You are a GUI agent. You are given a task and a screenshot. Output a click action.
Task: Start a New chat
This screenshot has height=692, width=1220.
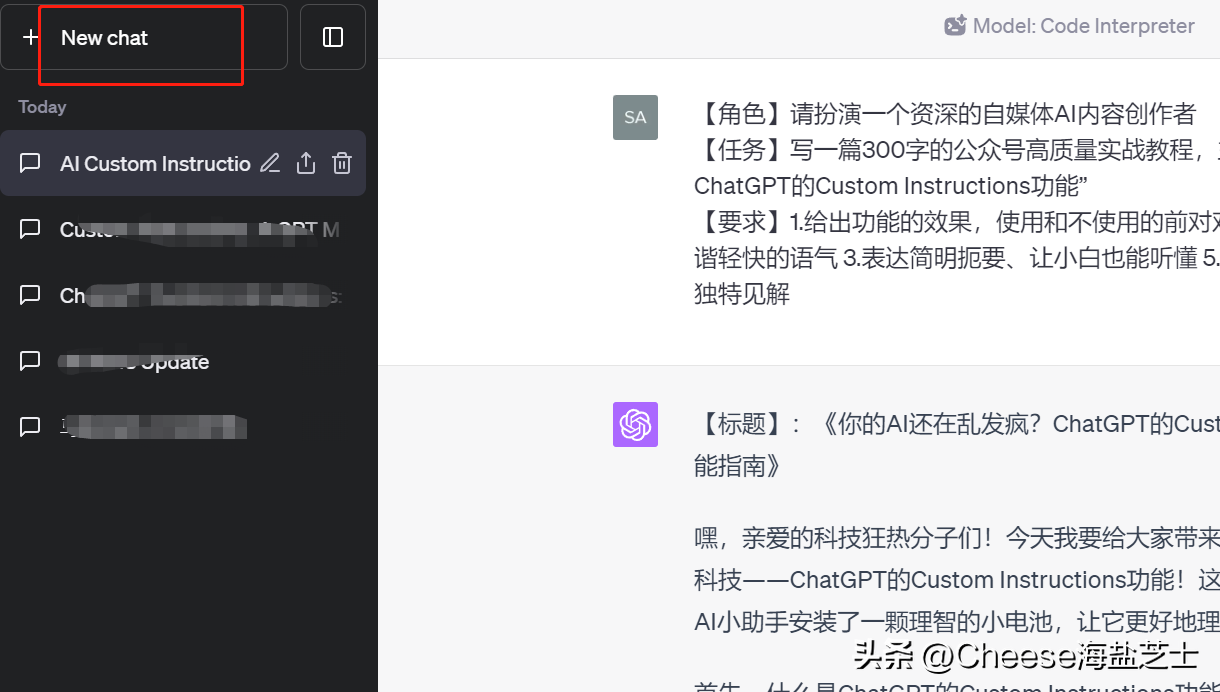[144, 38]
